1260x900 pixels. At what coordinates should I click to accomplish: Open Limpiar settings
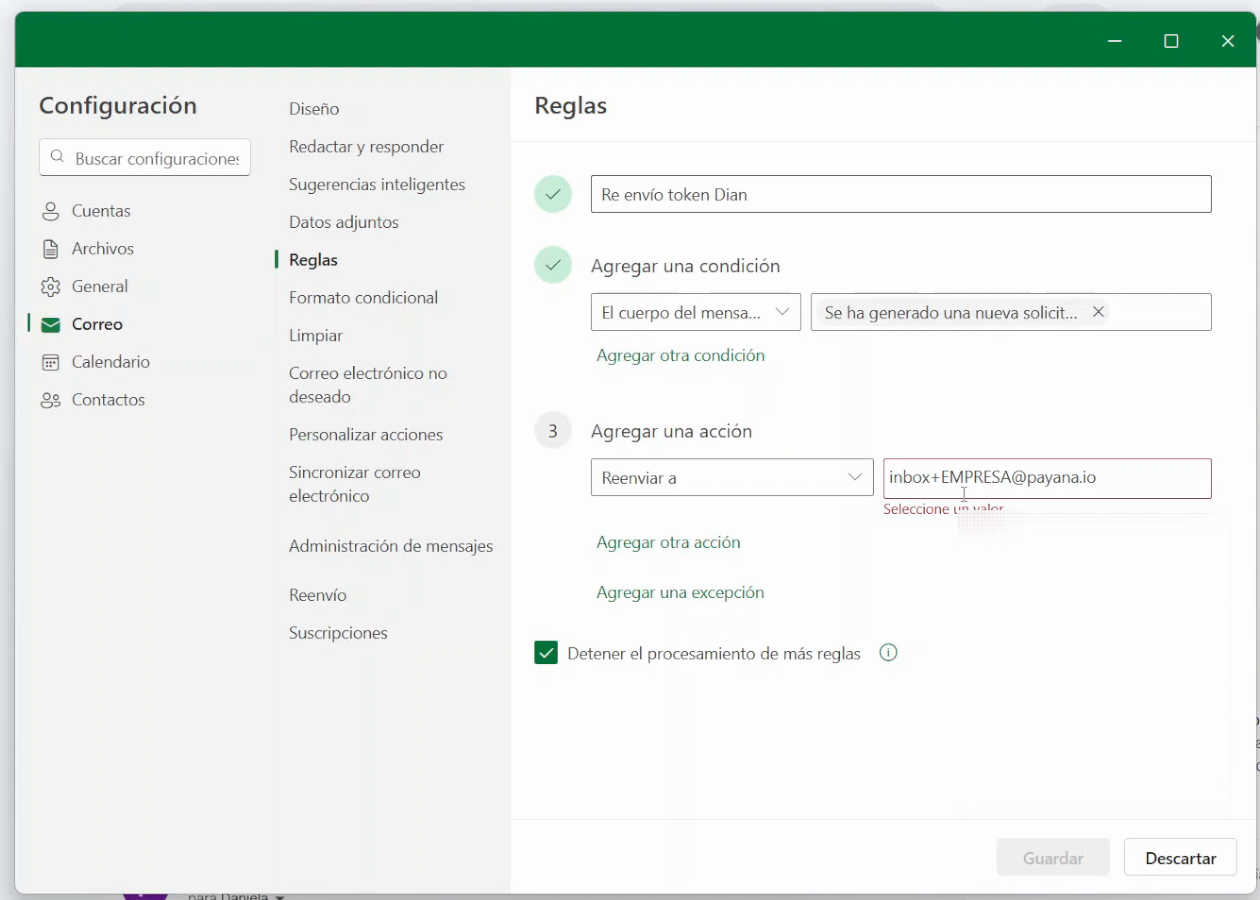(316, 336)
